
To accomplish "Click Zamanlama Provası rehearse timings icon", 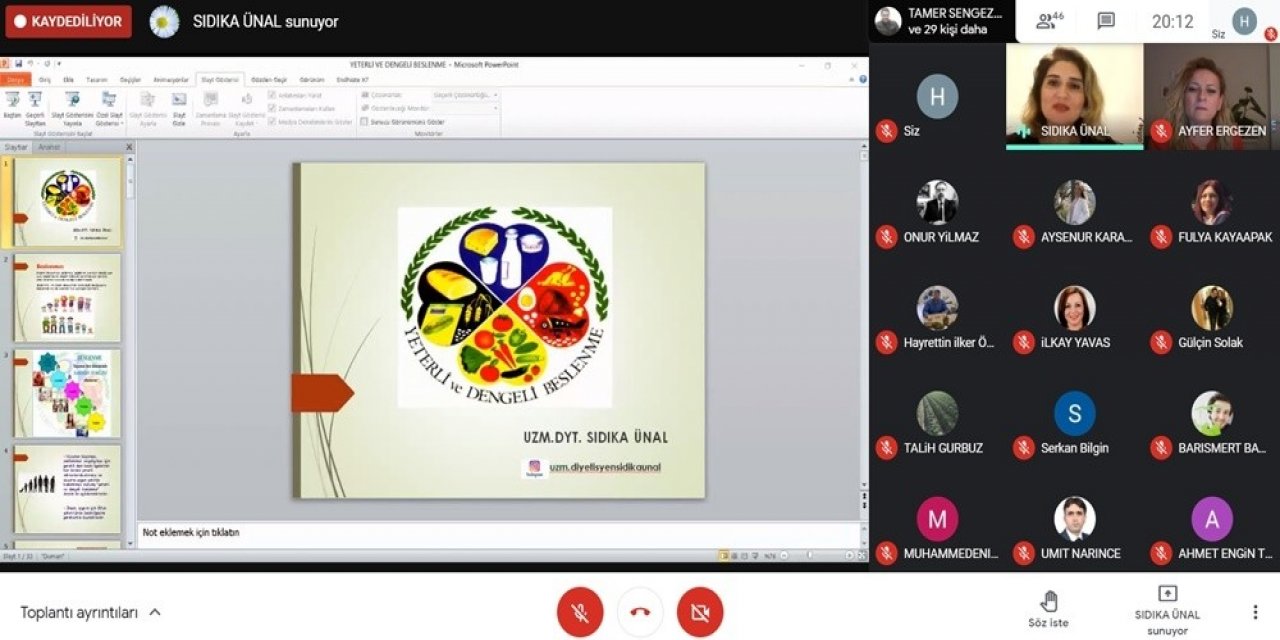I will [x=210, y=108].
